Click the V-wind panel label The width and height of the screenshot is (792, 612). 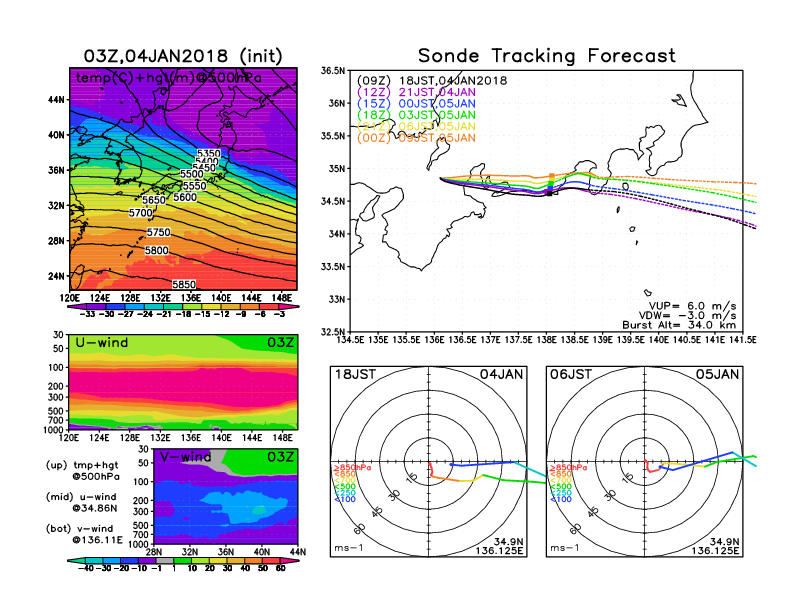[x=186, y=458]
